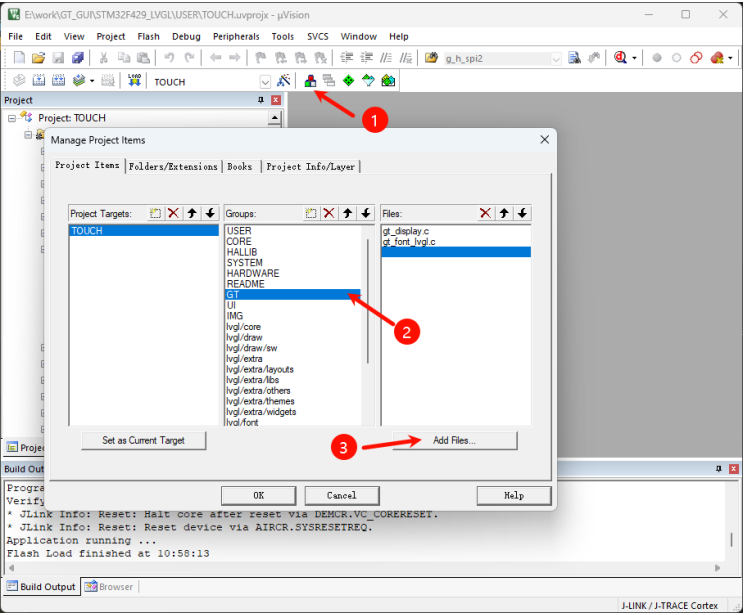Click the Groups list vertical scrollbar
The height and width of the screenshot is (615, 745).
pos(368,301)
